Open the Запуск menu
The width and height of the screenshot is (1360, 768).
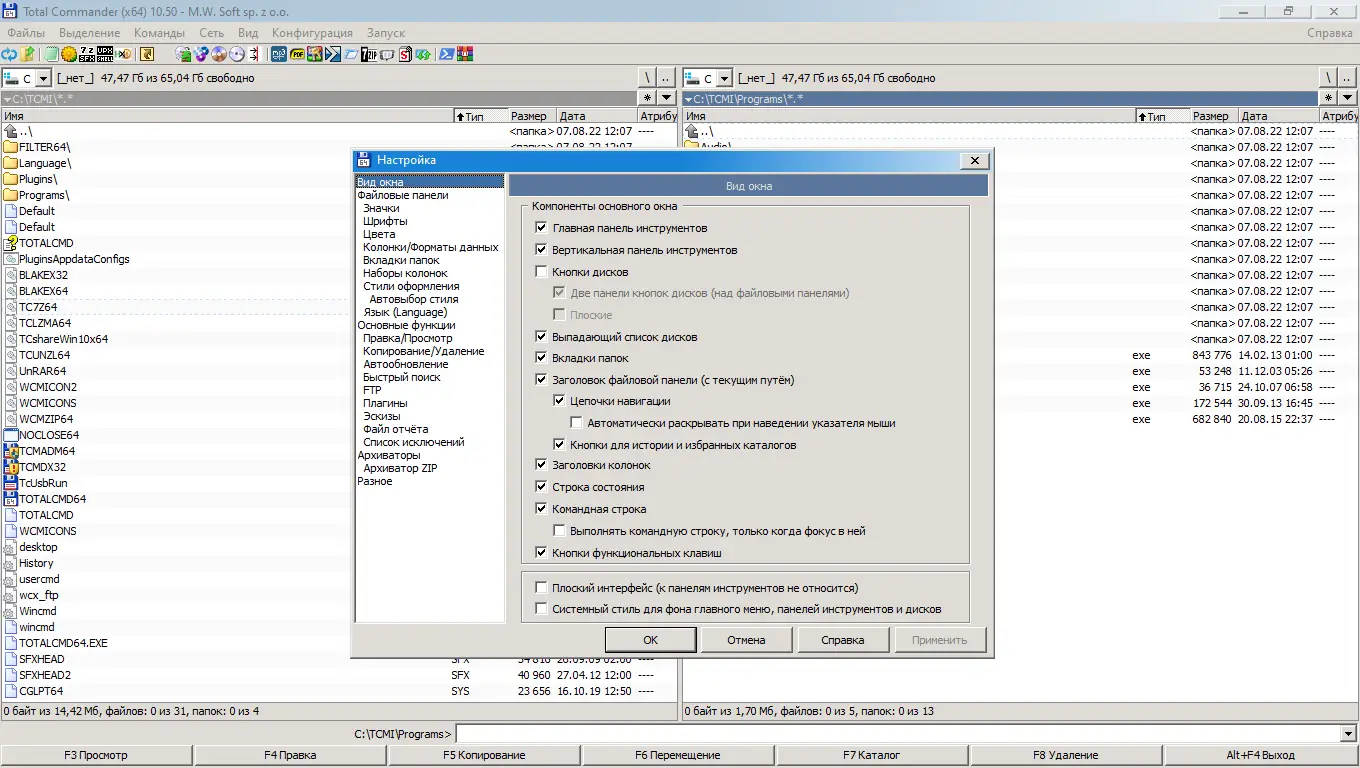(386, 33)
